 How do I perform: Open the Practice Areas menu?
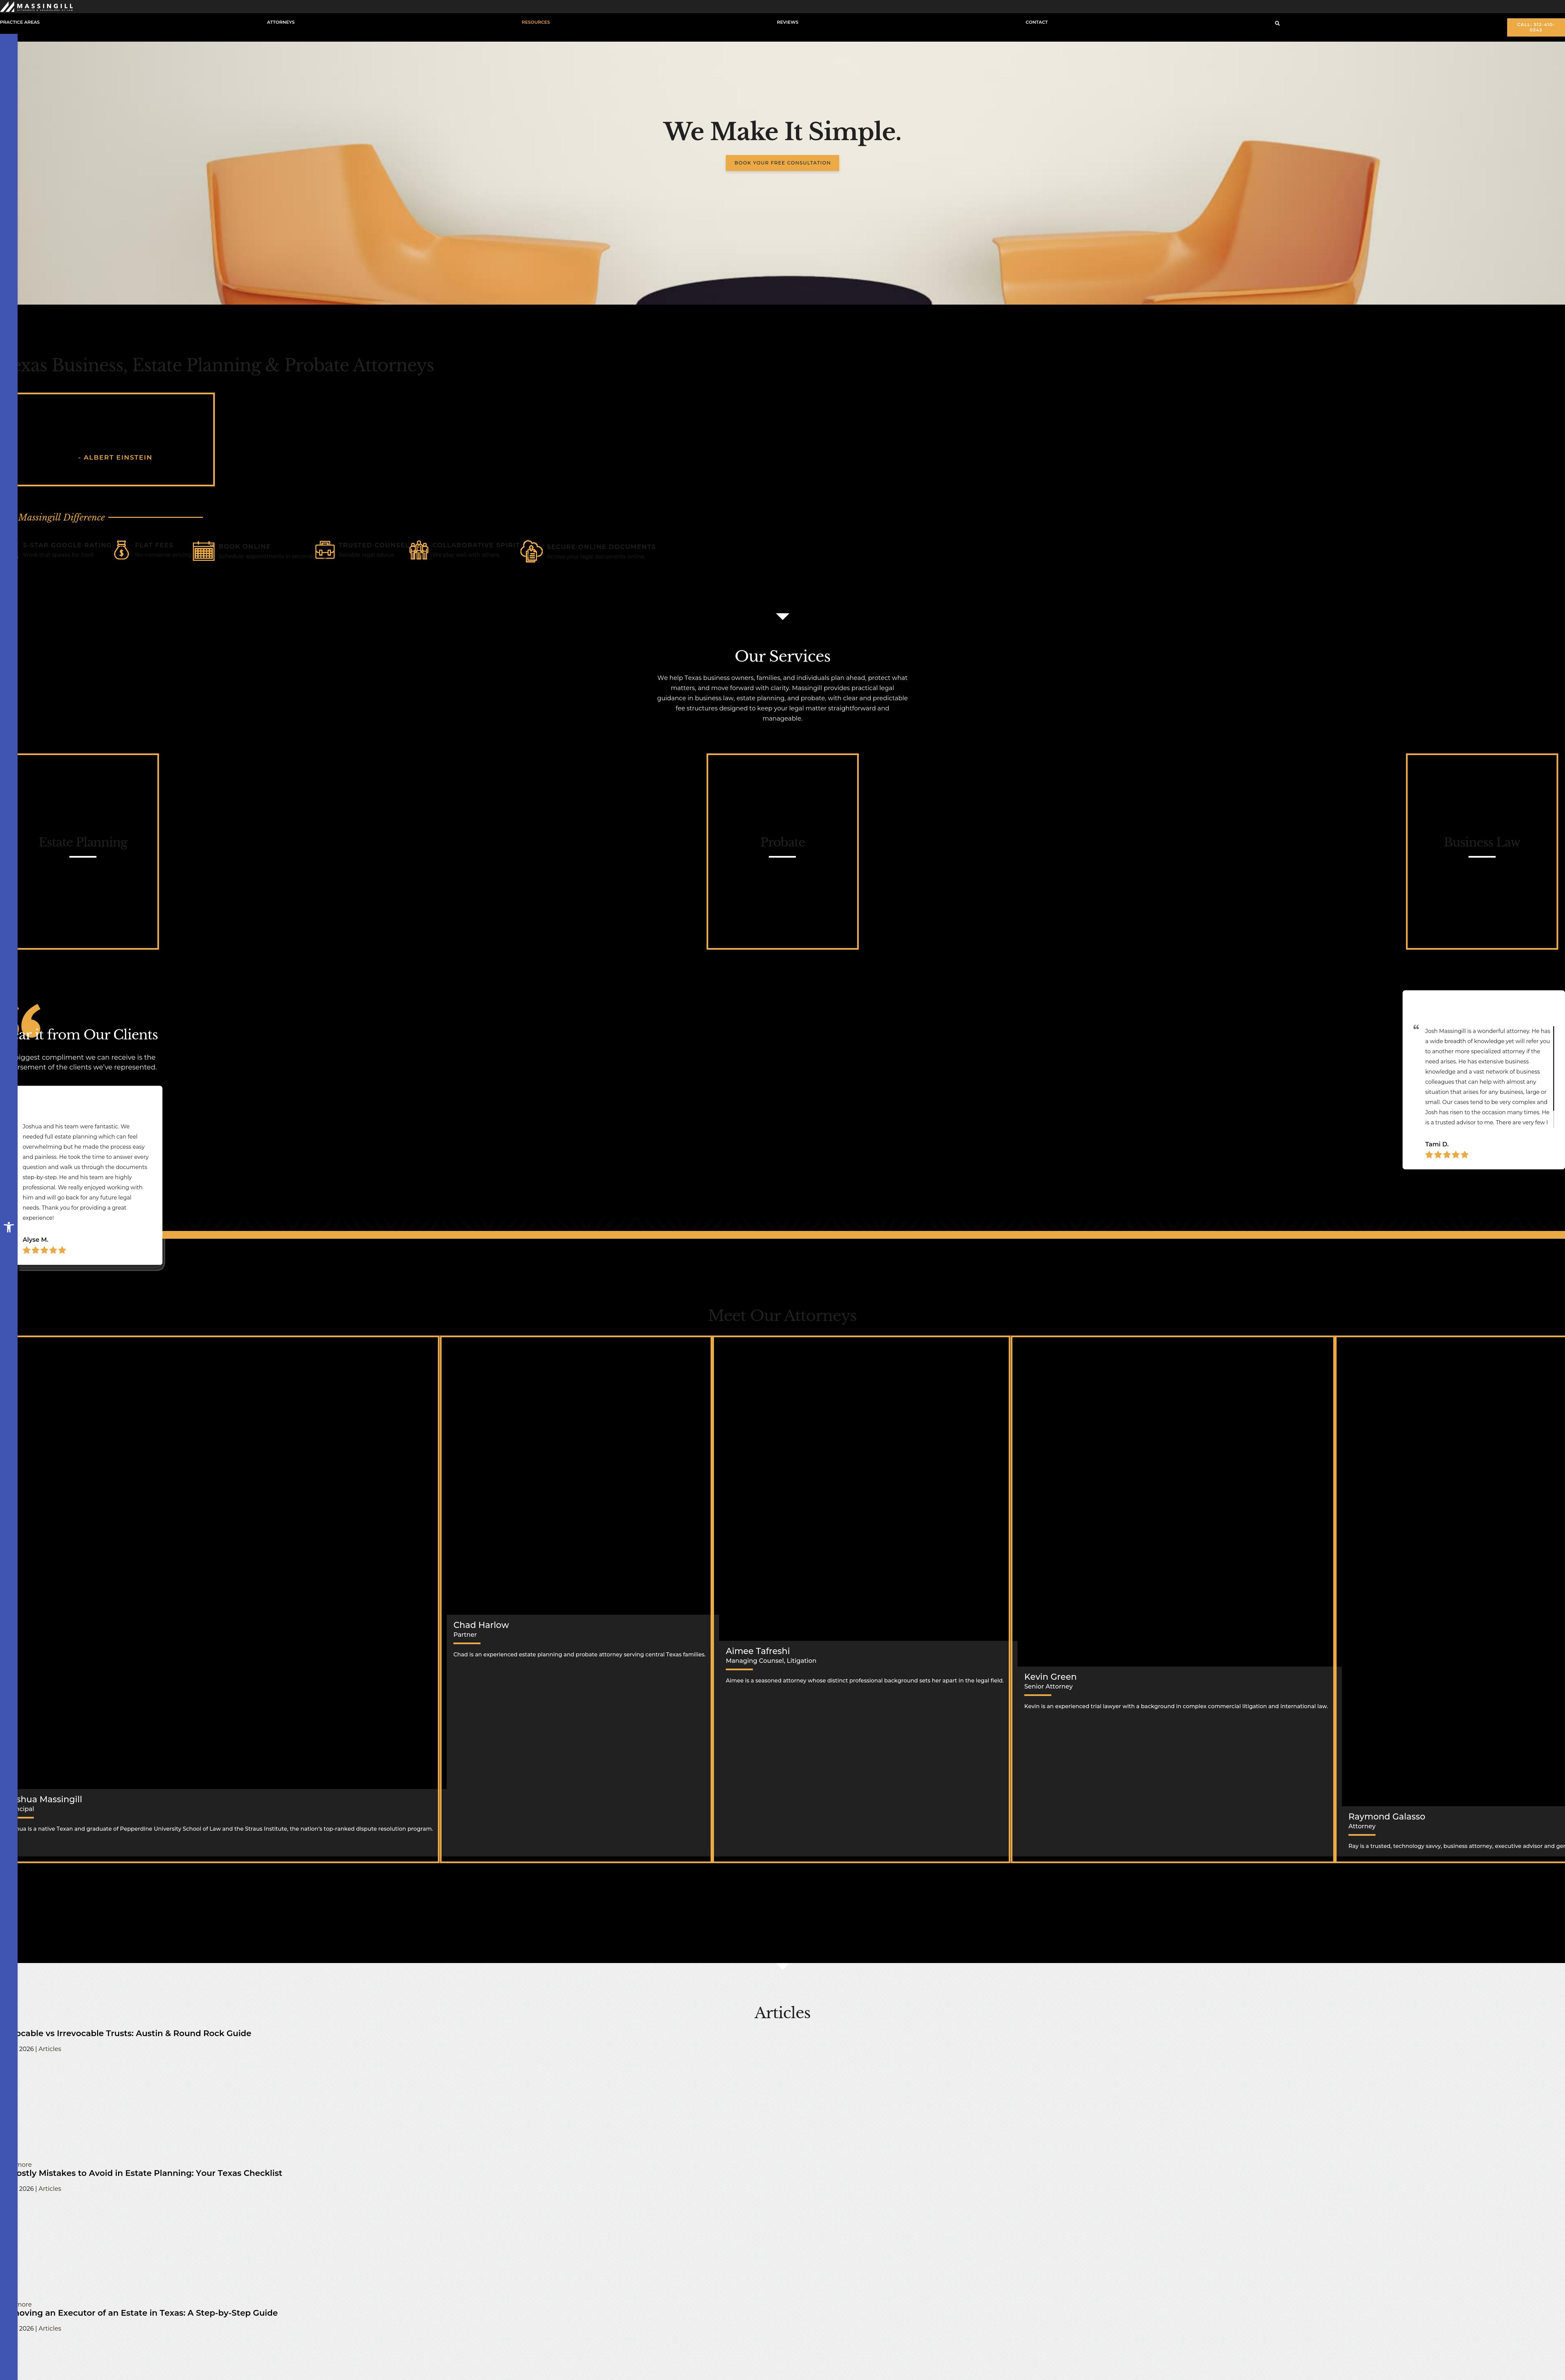pyautogui.click(x=20, y=22)
